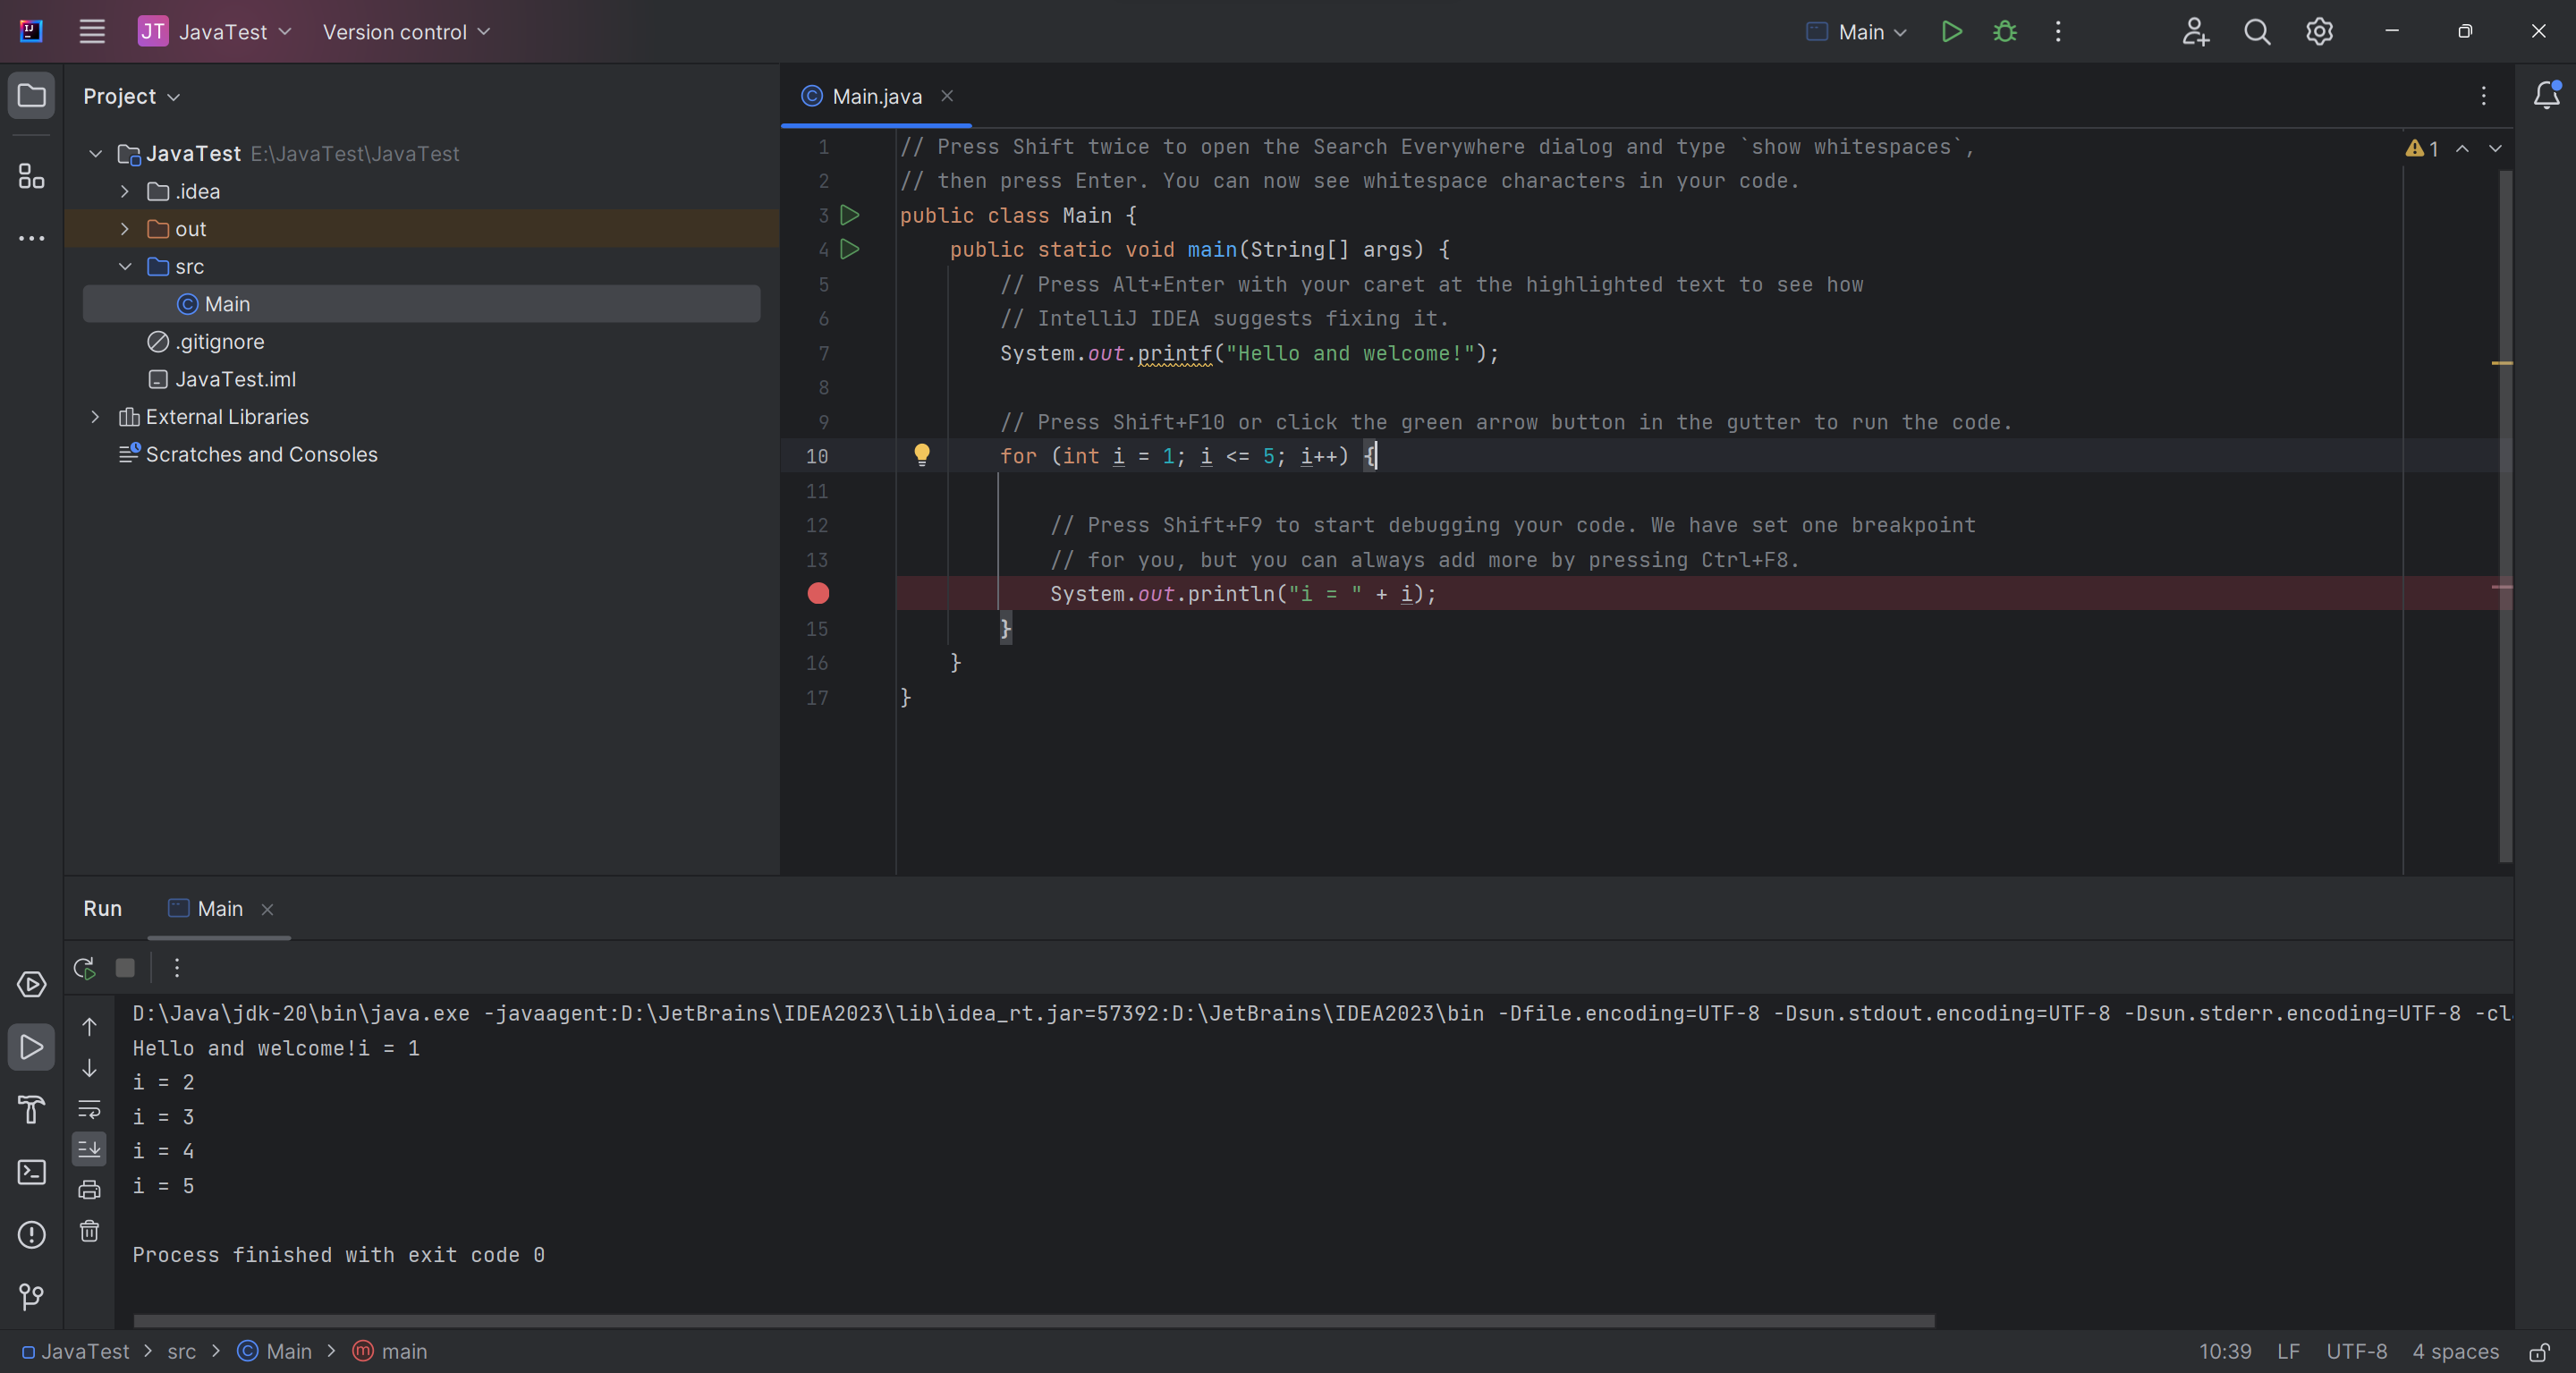Viewport: 2576px width, 1373px height.
Task: Open the Problems tool window
Action: coord(32,1235)
